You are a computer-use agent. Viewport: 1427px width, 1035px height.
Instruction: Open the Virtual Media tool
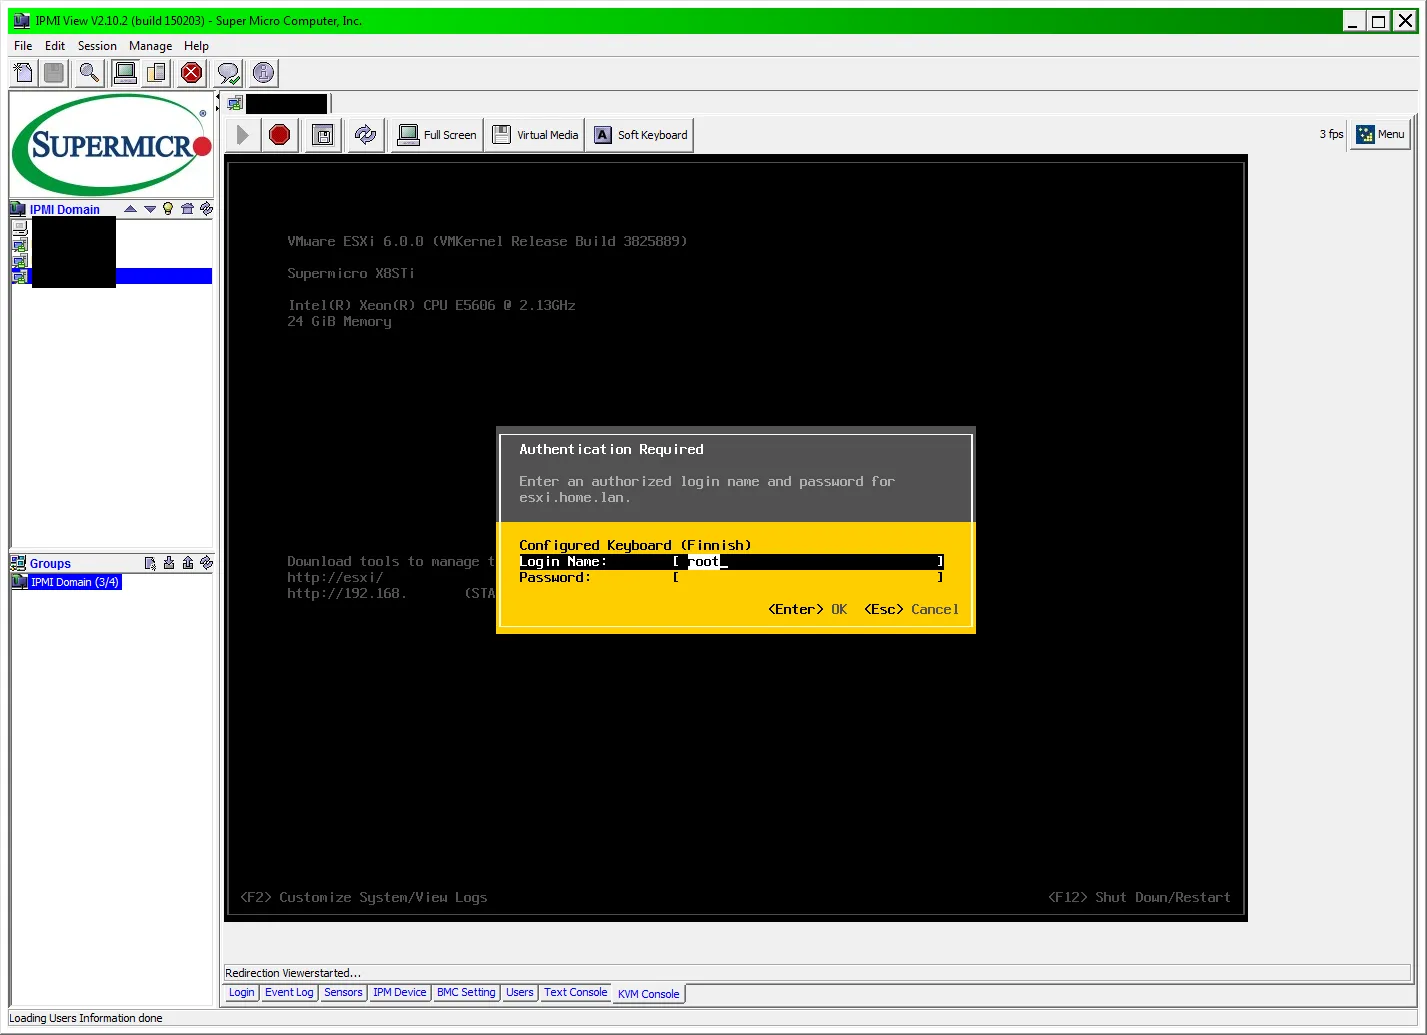[x=534, y=134]
